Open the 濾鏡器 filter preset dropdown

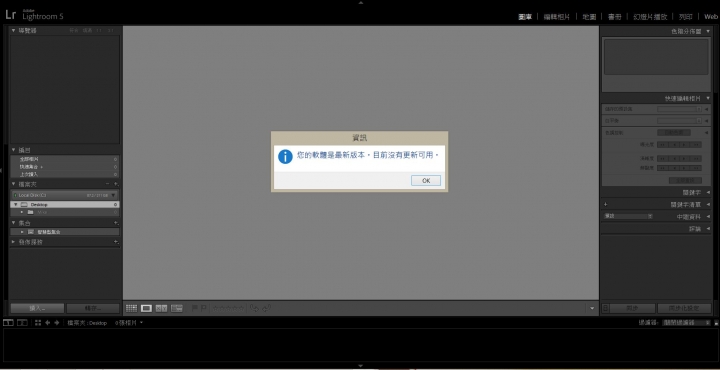click(x=686, y=323)
